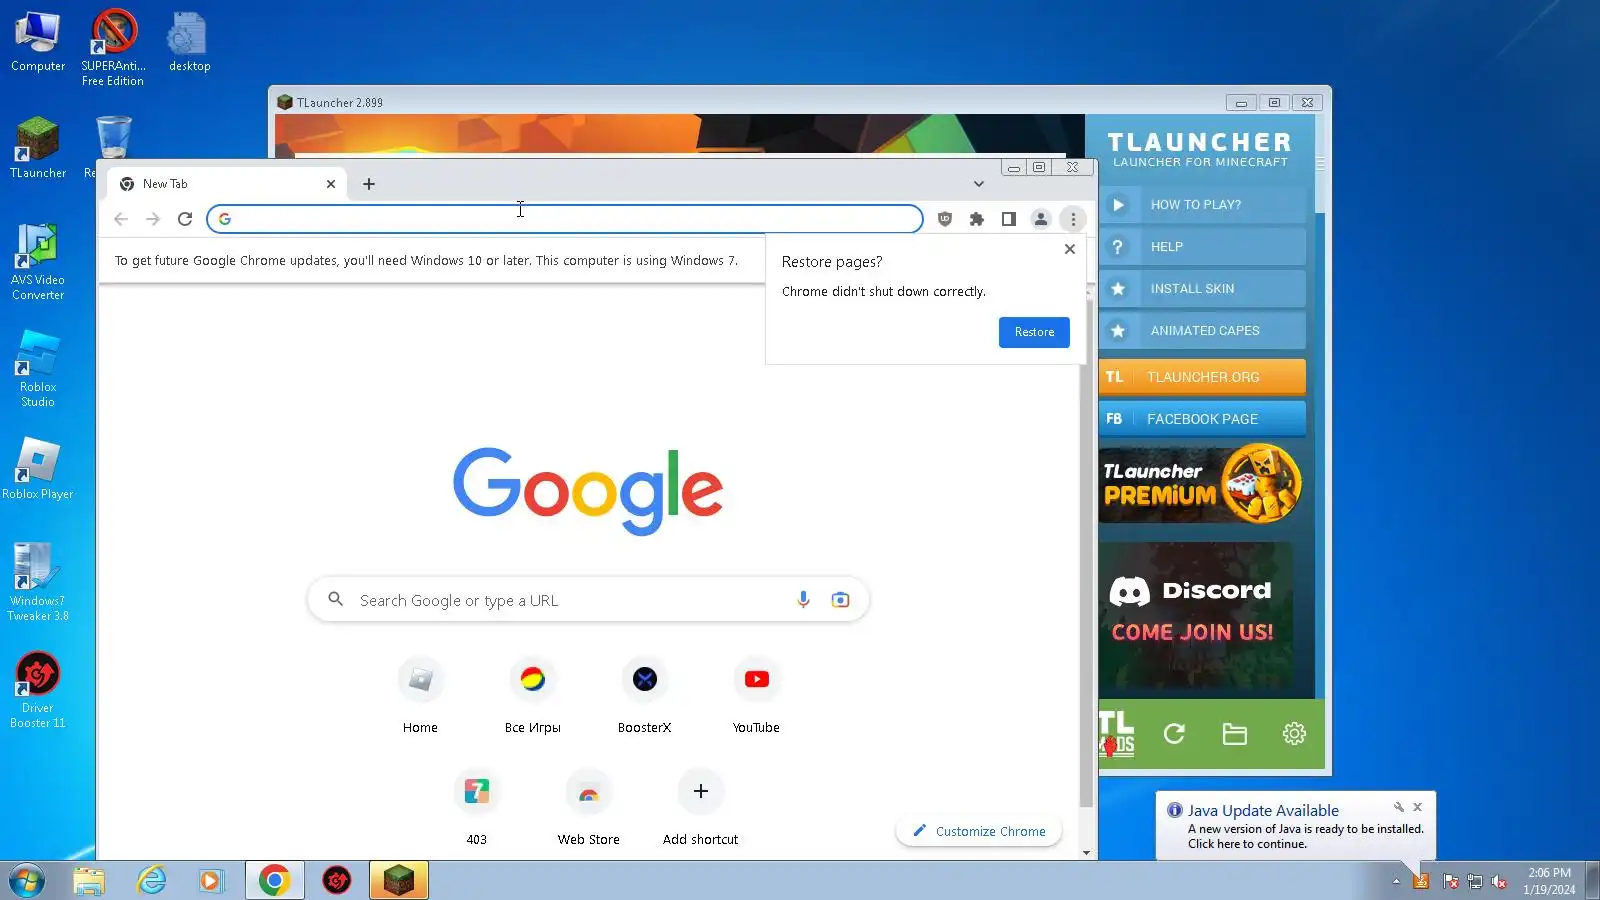Click Customize Chrome
The height and width of the screenshot is (900, 1600).
[x=979, y=831]
